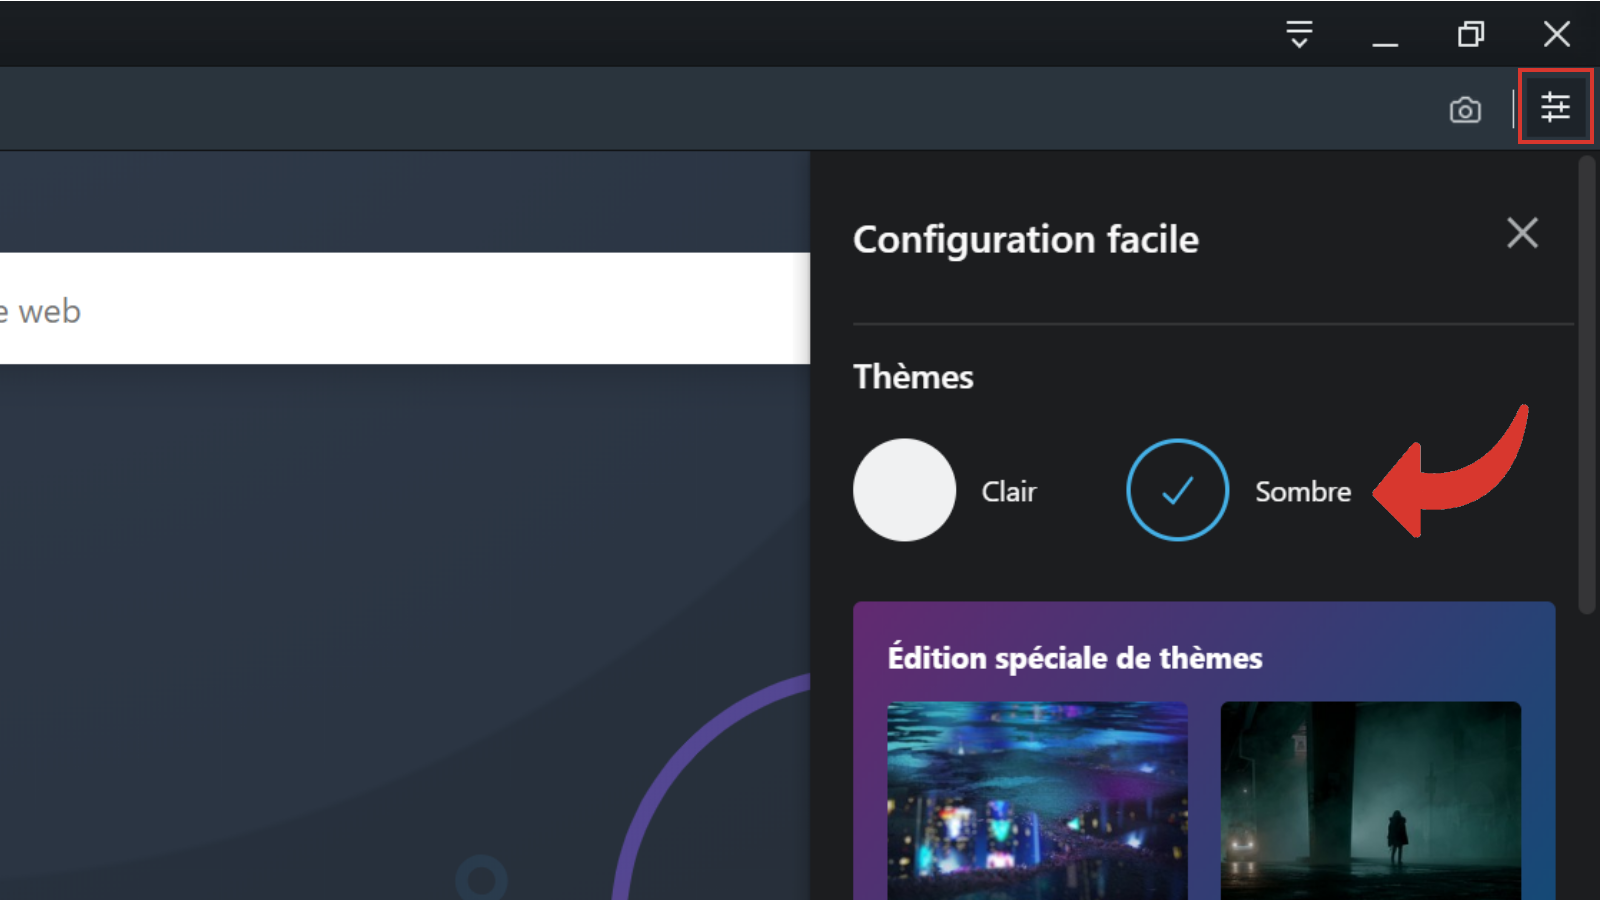Viewport: 1600px width, 900px height.
Task: Take a snapshot with the camera icon
Action: point(1465,110)
